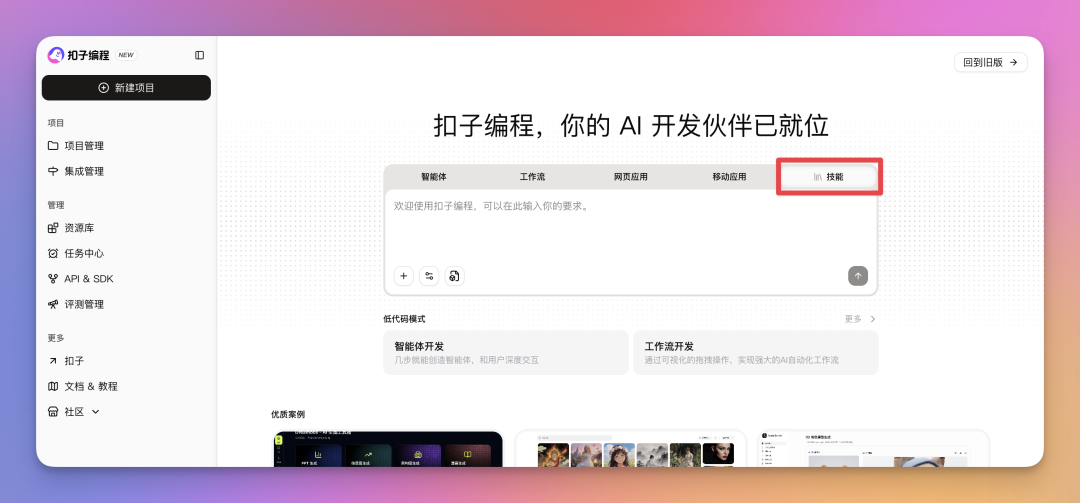Image resolution: width=1080 pixels, height=503 pixels.
Task: Expand the 社区 chevron dropdown
Action: [x=96, y=412]
